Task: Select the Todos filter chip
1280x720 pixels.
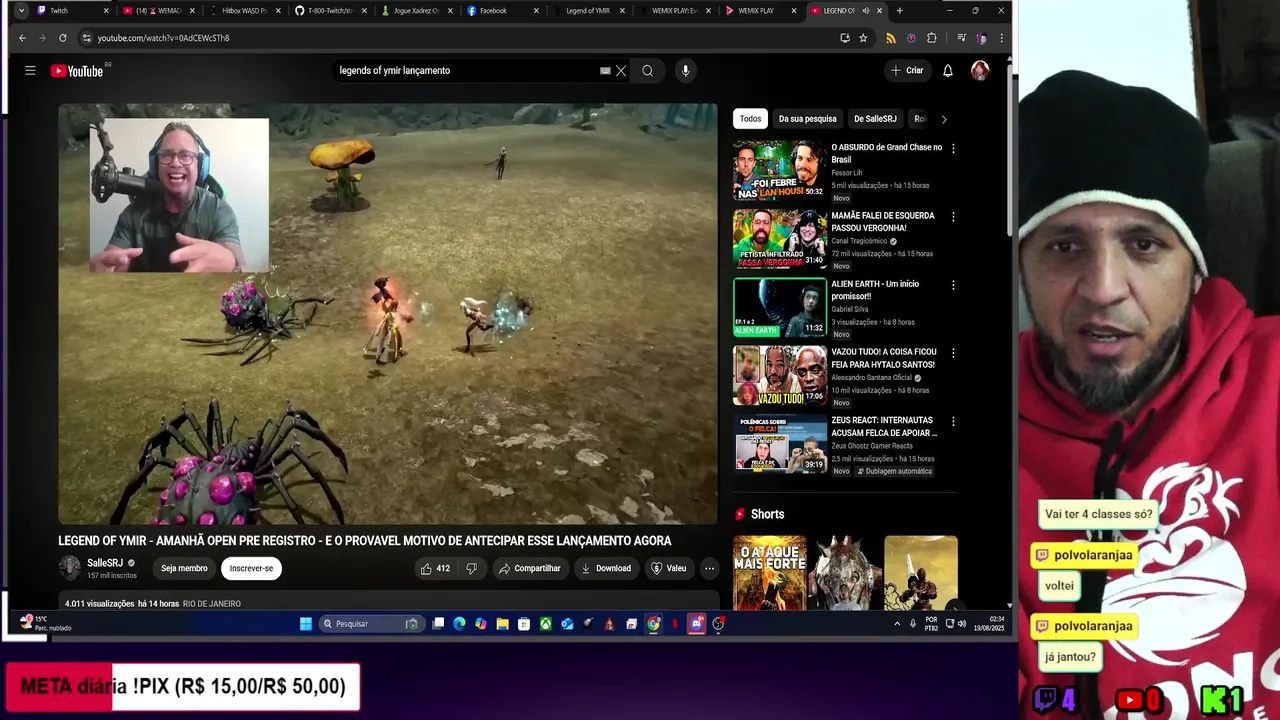Action: tap(750, 119)
